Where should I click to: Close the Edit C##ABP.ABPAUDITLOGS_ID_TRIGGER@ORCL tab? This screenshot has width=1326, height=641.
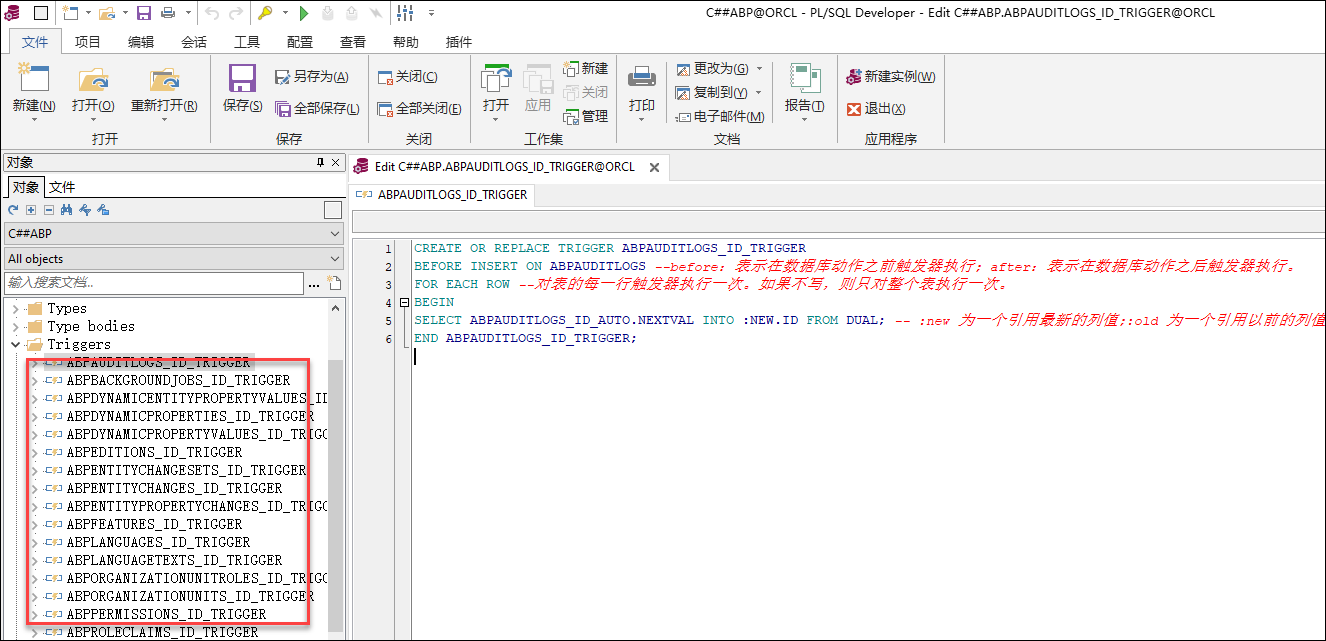click(655, 167)
